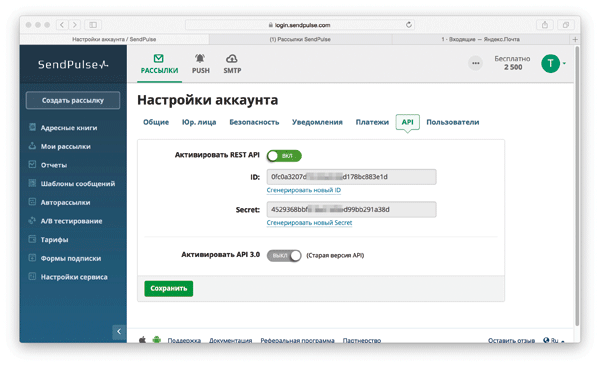Screen dimensions: 600x366
Task: Click Сгенерировать новый Secret link
Action: 309,223
